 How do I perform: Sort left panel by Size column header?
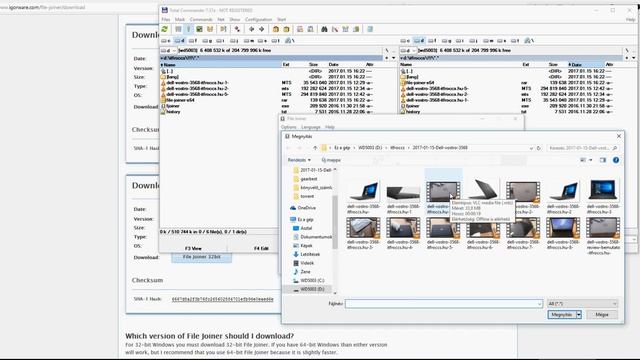click(313, 65)
